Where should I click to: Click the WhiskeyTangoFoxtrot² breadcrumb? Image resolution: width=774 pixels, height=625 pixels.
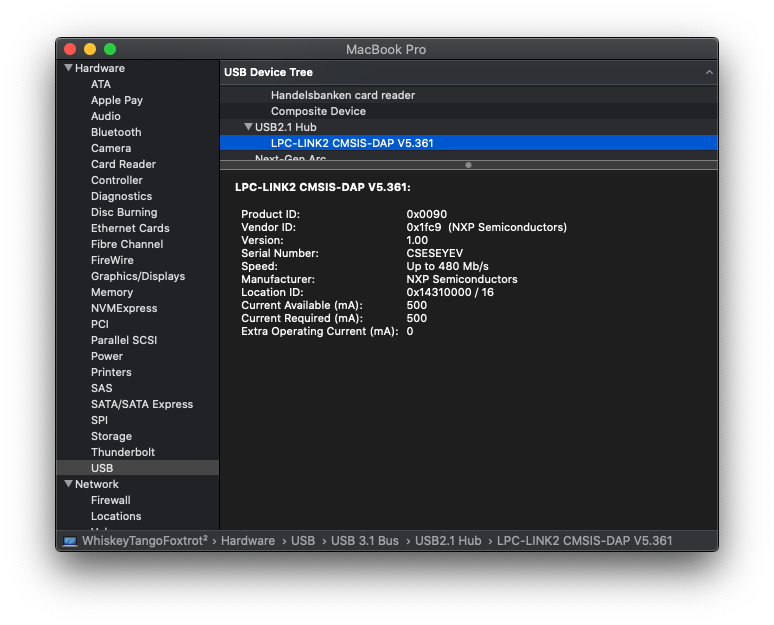144,541
